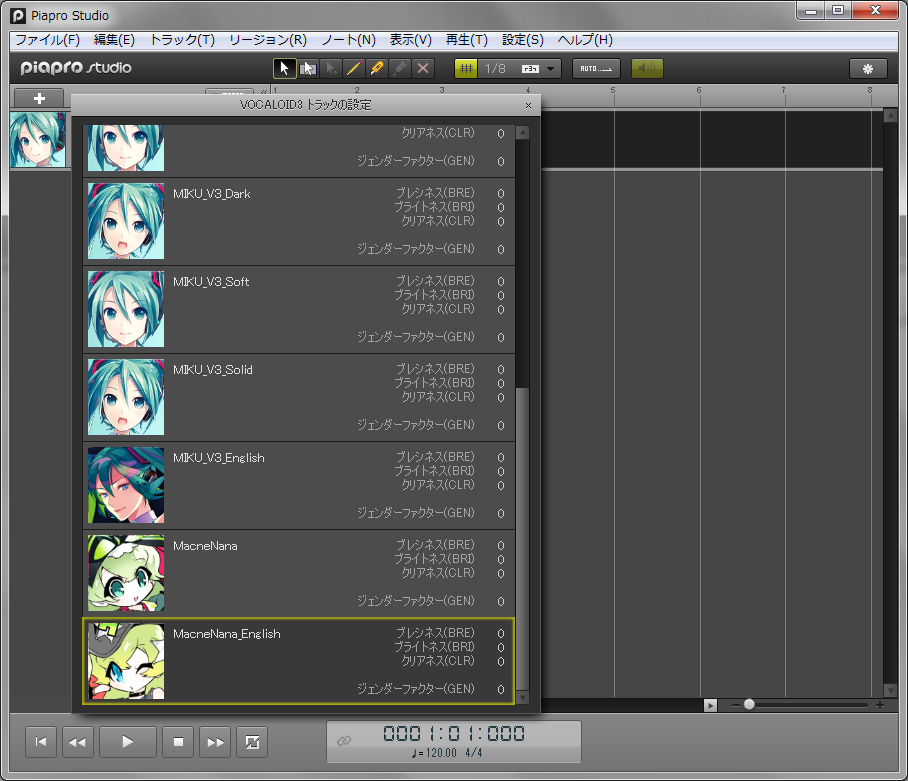908x781 pixels.
Task: Toggle the chain link sync icon
Action: click(x=344, y=740)
